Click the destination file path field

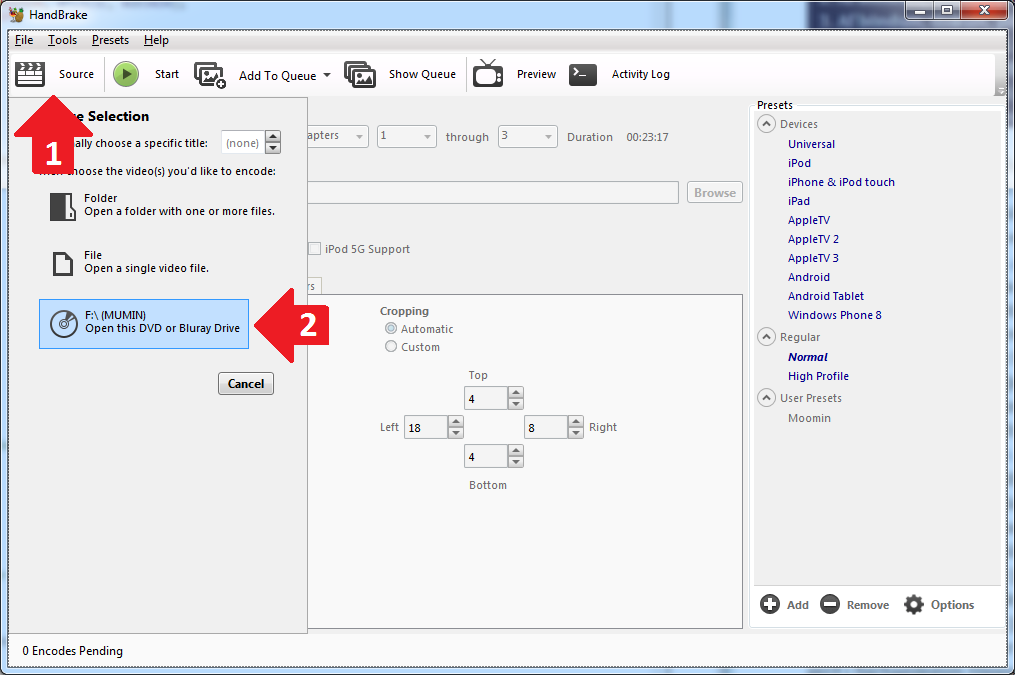click(x=493, y=192)
